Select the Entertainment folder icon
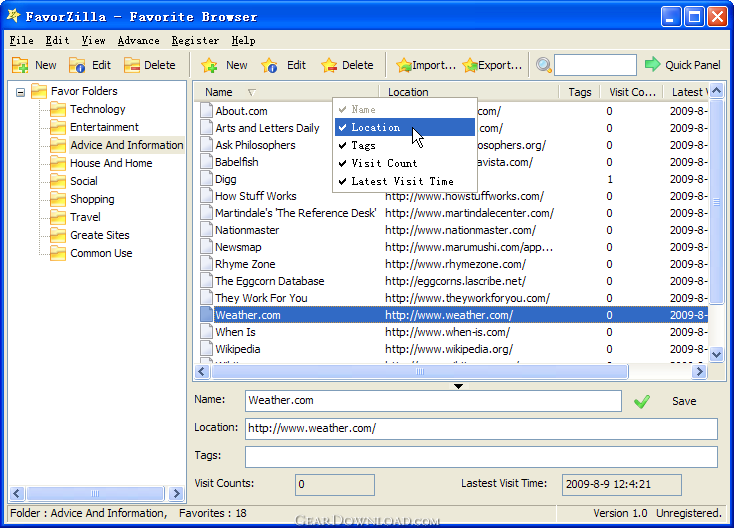734x529 pixels. tap(58, 127)
